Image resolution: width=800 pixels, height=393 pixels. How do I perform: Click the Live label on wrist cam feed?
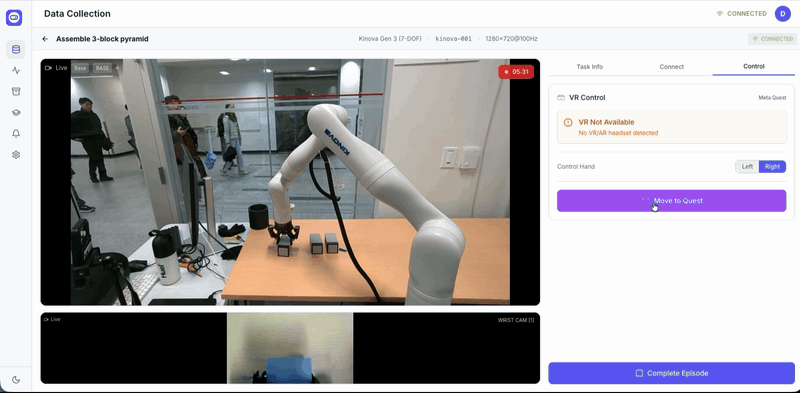click(x=55, y=320)
